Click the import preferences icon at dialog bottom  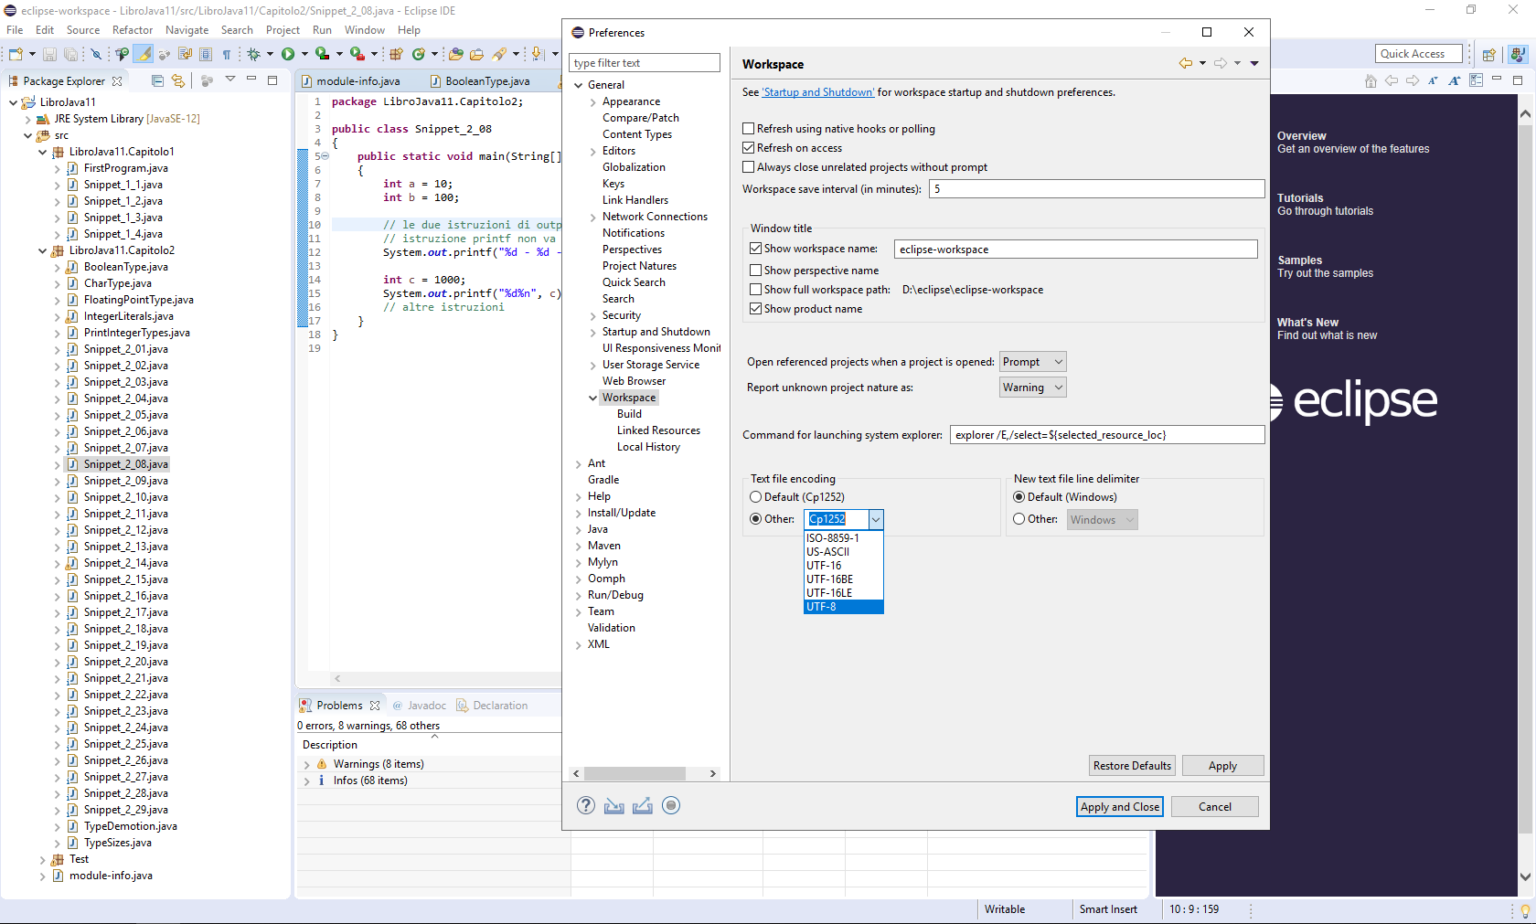614,805
